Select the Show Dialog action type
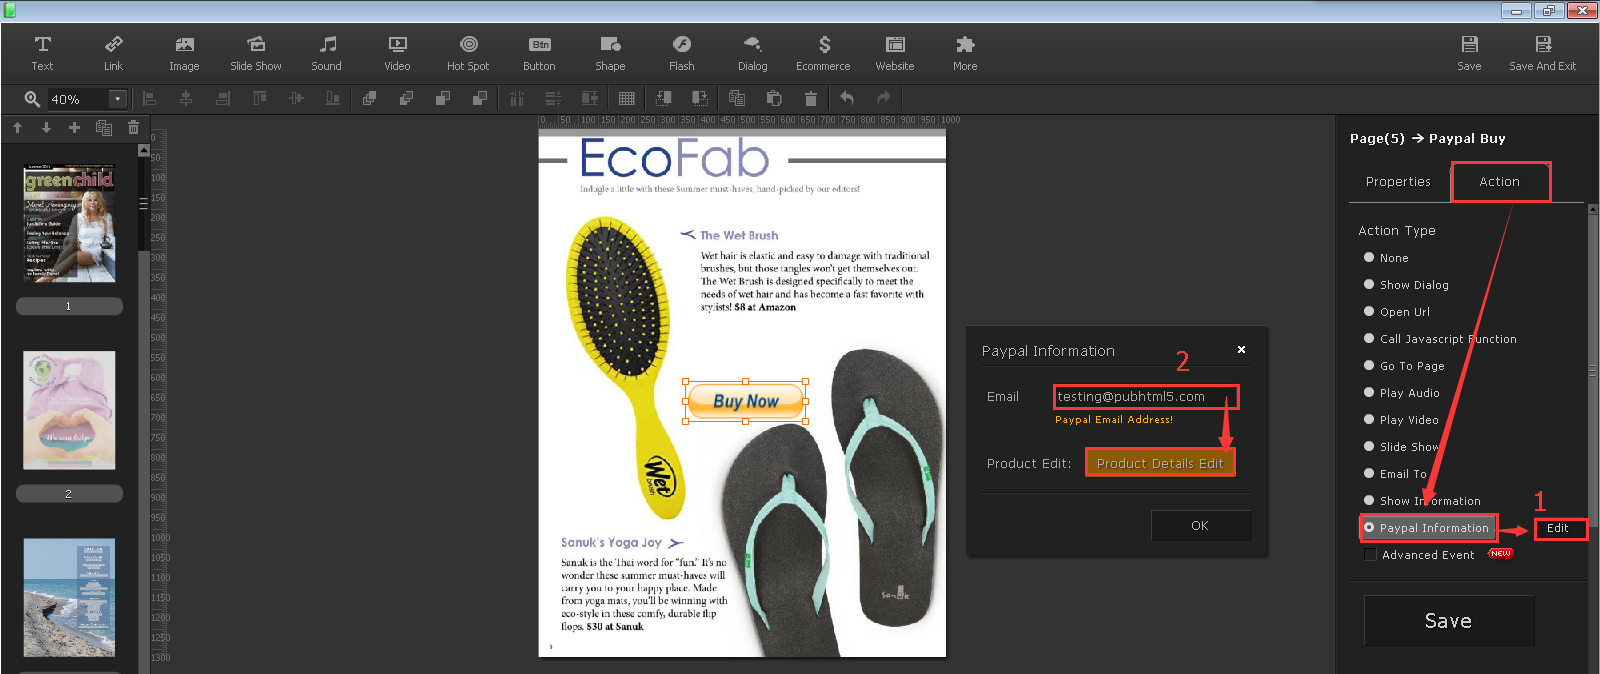 (1406, 285)
